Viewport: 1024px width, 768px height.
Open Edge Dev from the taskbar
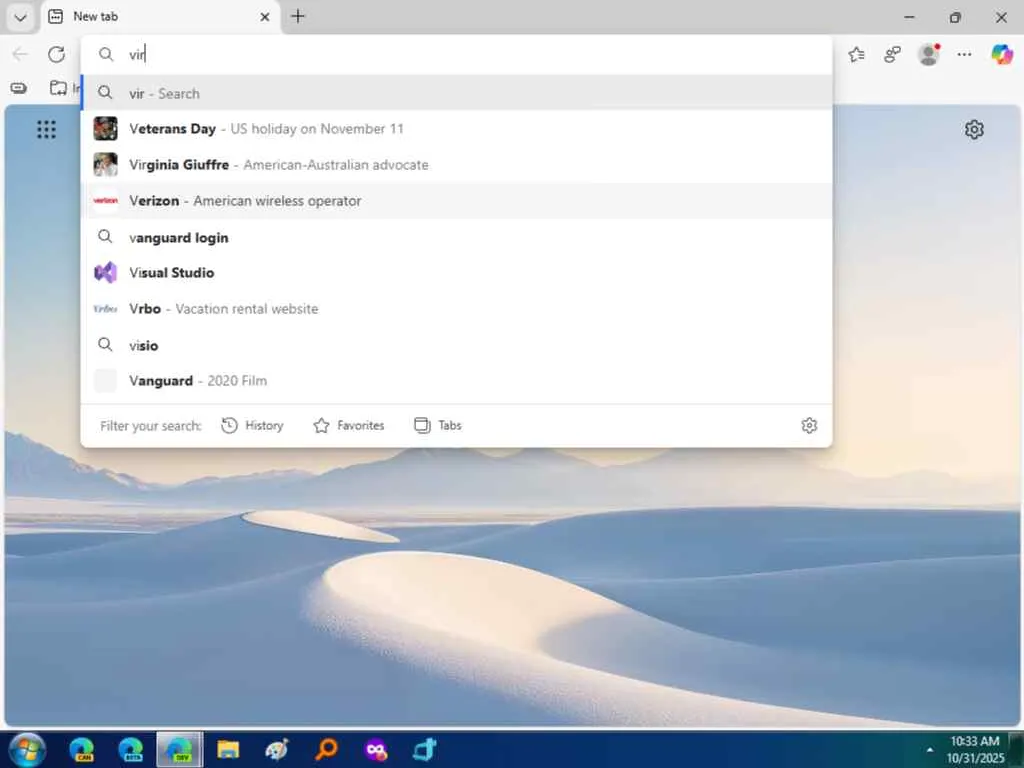180,749
